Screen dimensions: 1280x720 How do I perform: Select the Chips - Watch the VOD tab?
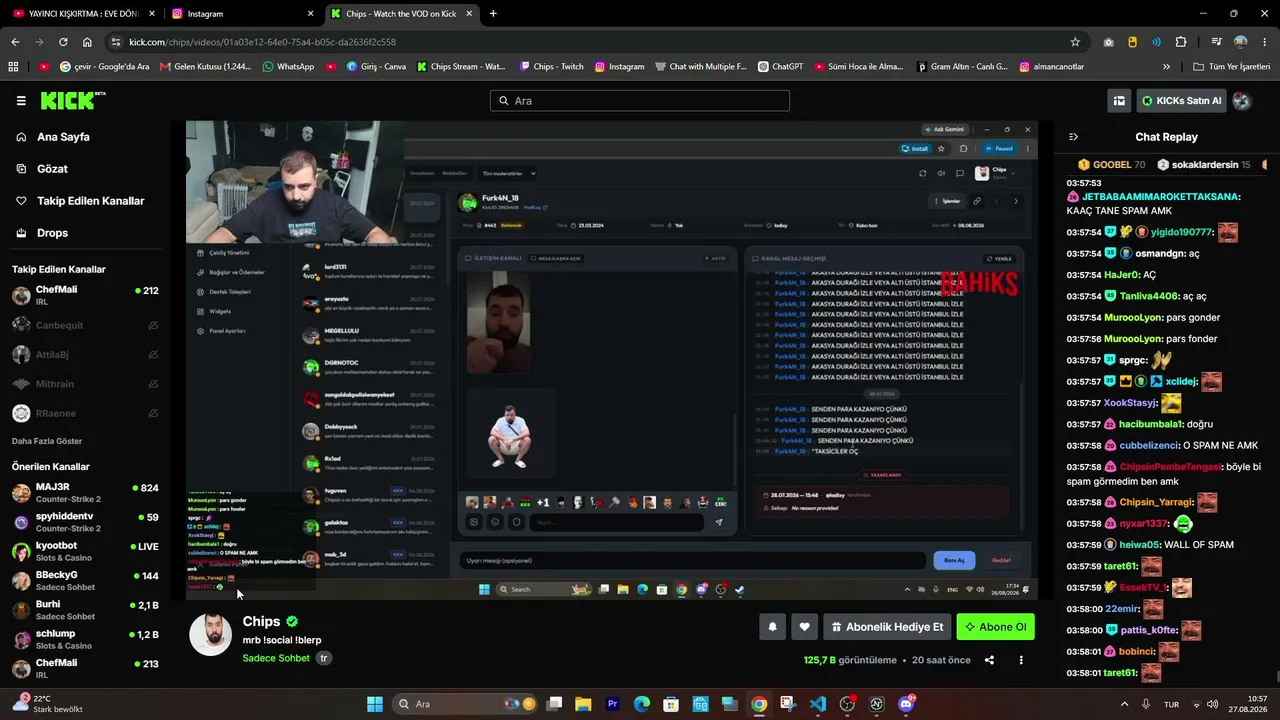403,14
